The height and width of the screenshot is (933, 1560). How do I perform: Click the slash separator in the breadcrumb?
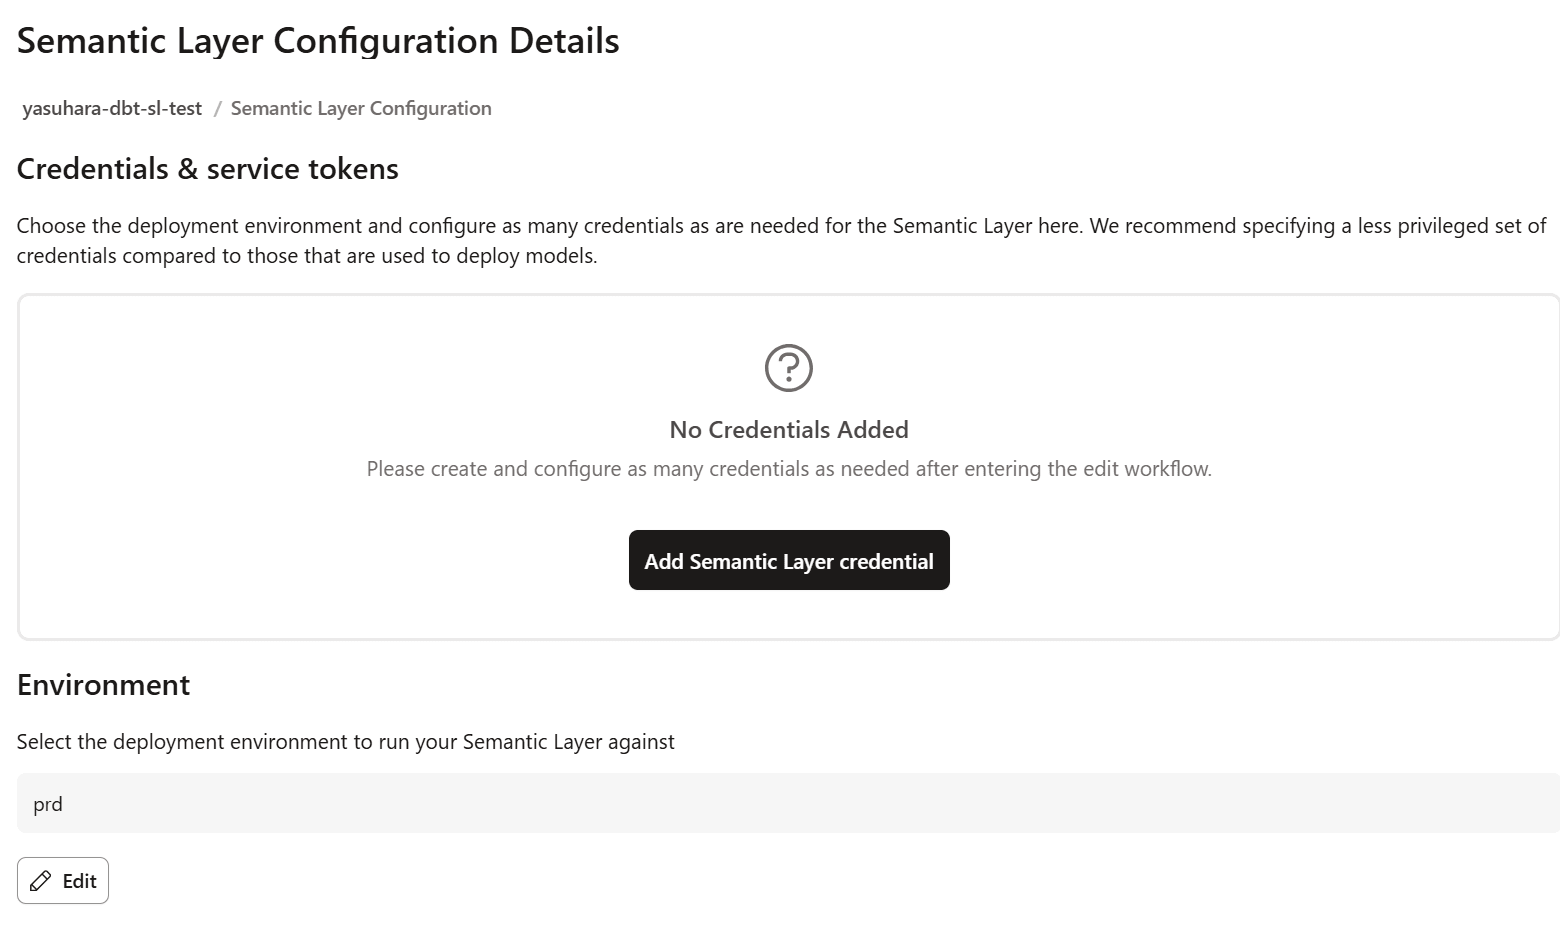pyautogui.click(x=217, y=108)
